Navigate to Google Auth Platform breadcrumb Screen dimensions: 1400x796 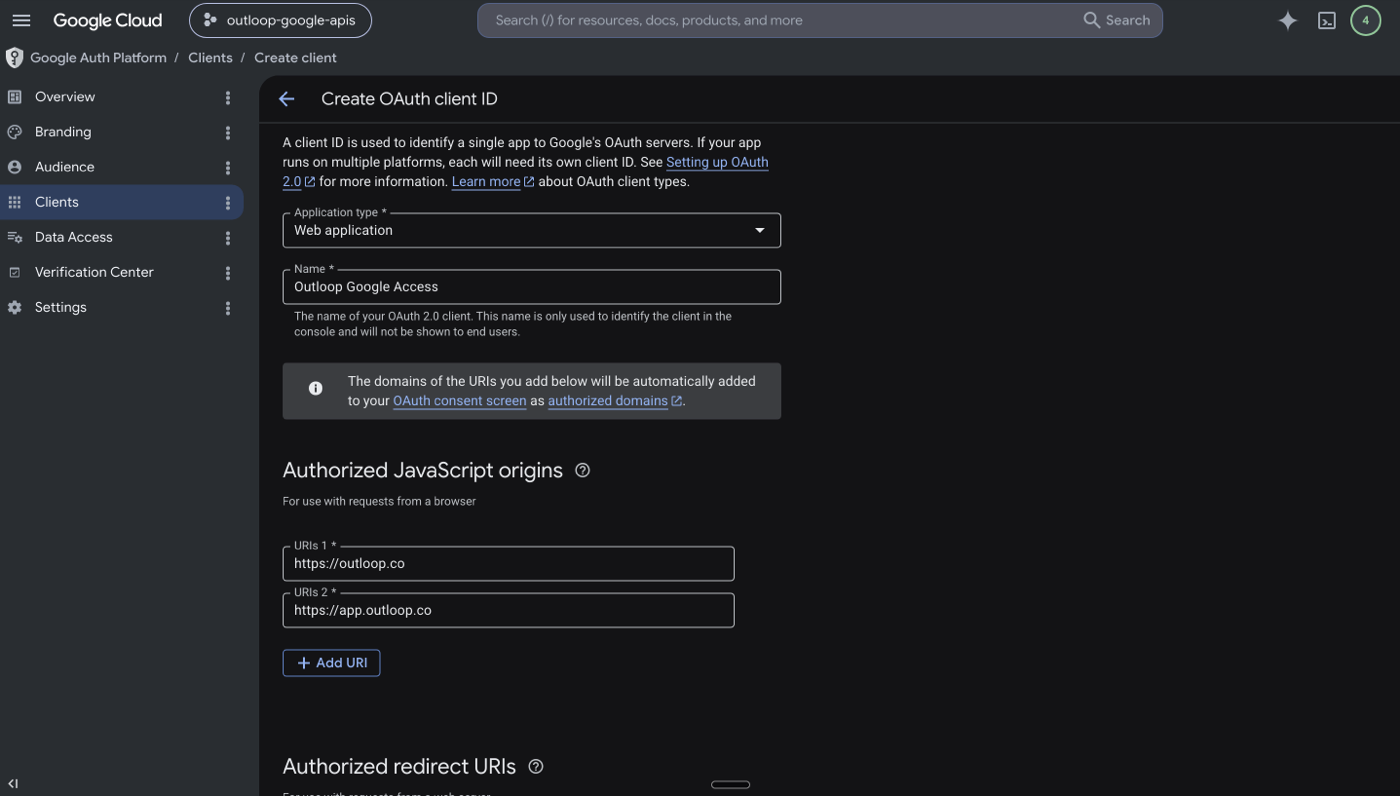point(98,58)
